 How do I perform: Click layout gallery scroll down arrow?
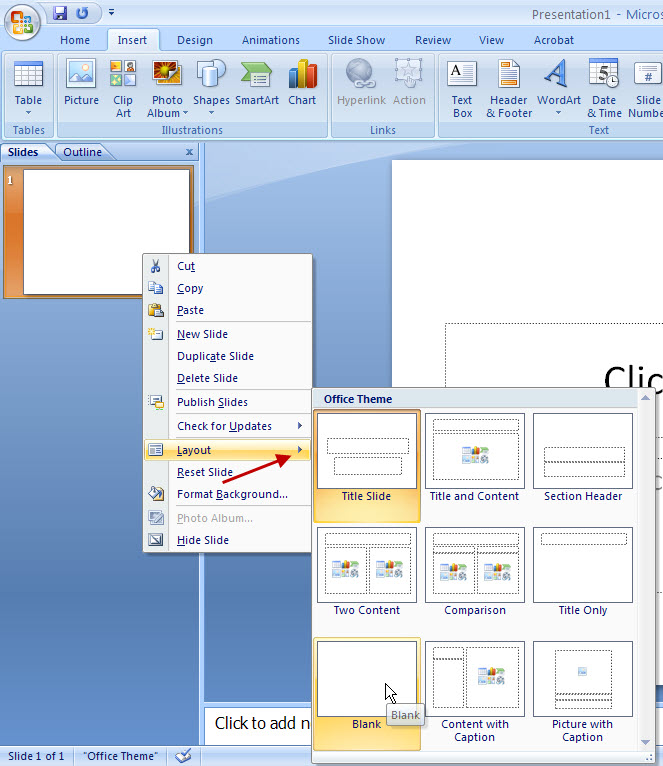pos(645,742)
